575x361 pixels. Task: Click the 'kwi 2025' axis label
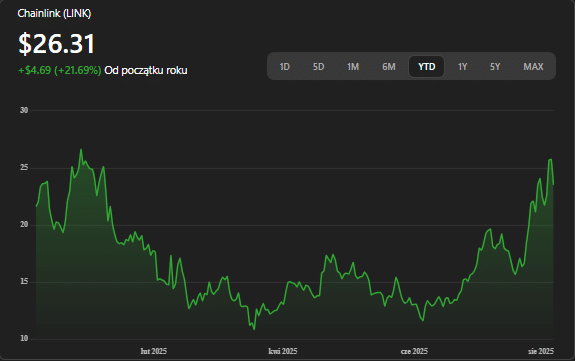(283, 351)
